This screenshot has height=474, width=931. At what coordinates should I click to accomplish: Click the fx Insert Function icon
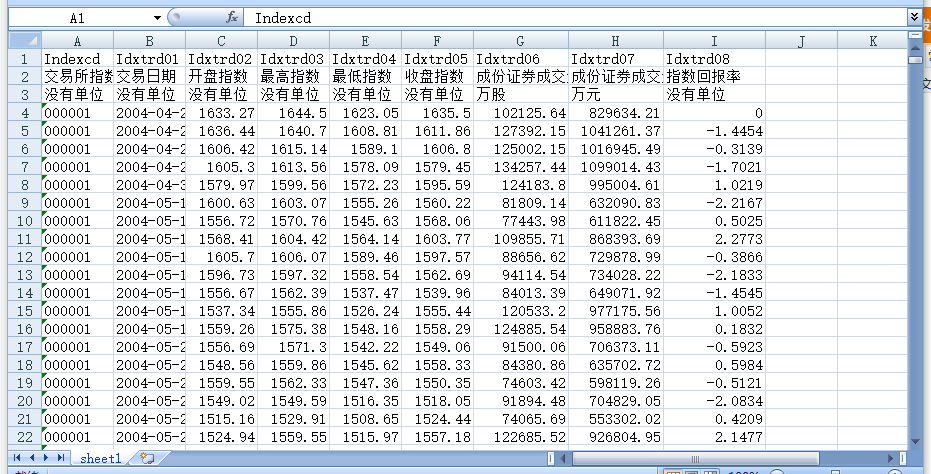tap(232, 18)
